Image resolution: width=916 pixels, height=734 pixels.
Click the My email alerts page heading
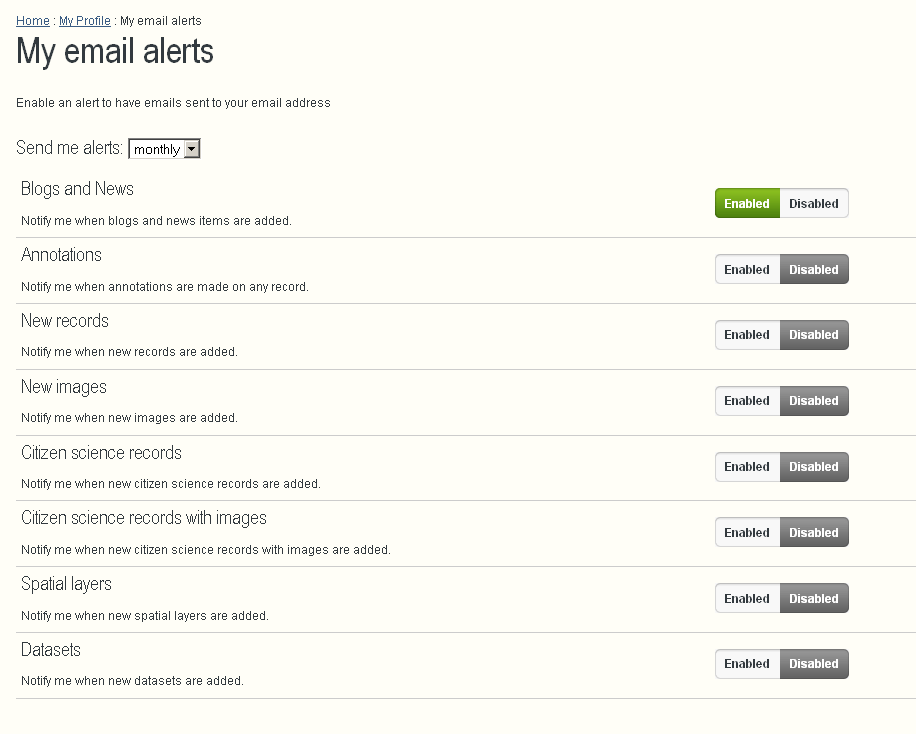point(115,52)
